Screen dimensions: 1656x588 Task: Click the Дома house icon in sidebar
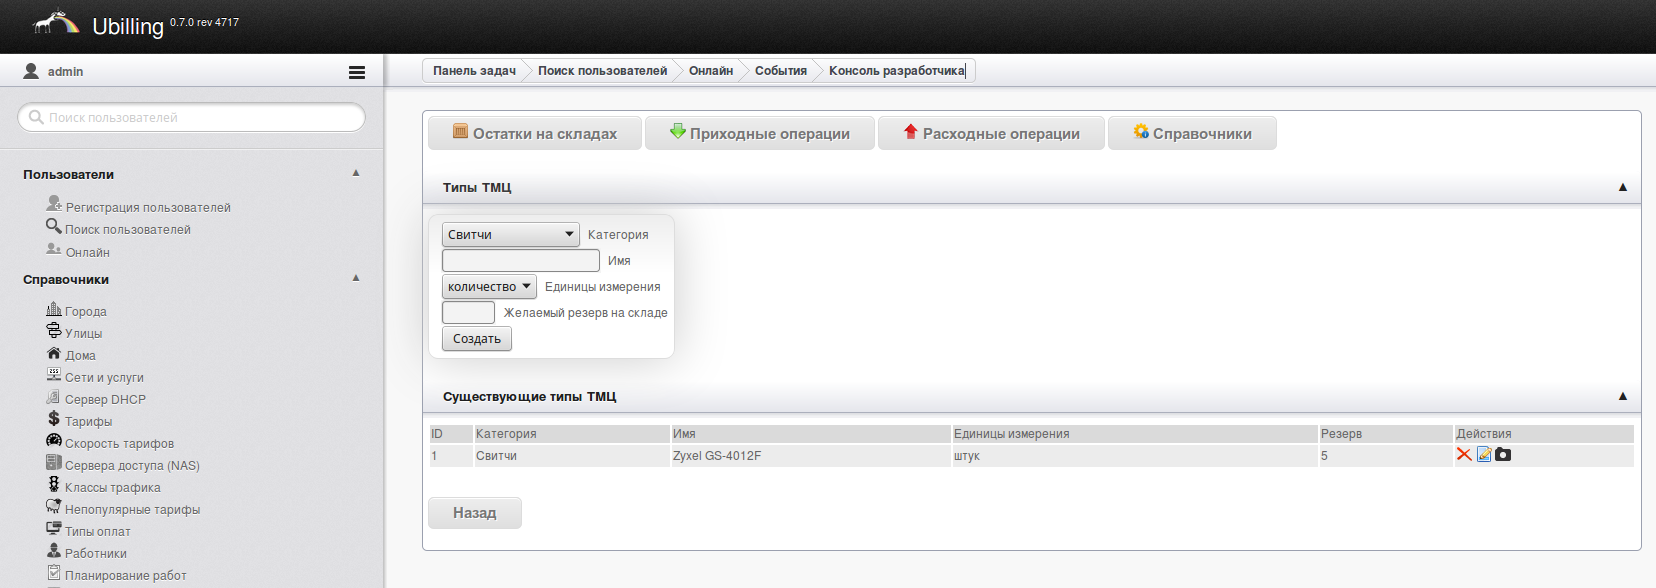54,354
